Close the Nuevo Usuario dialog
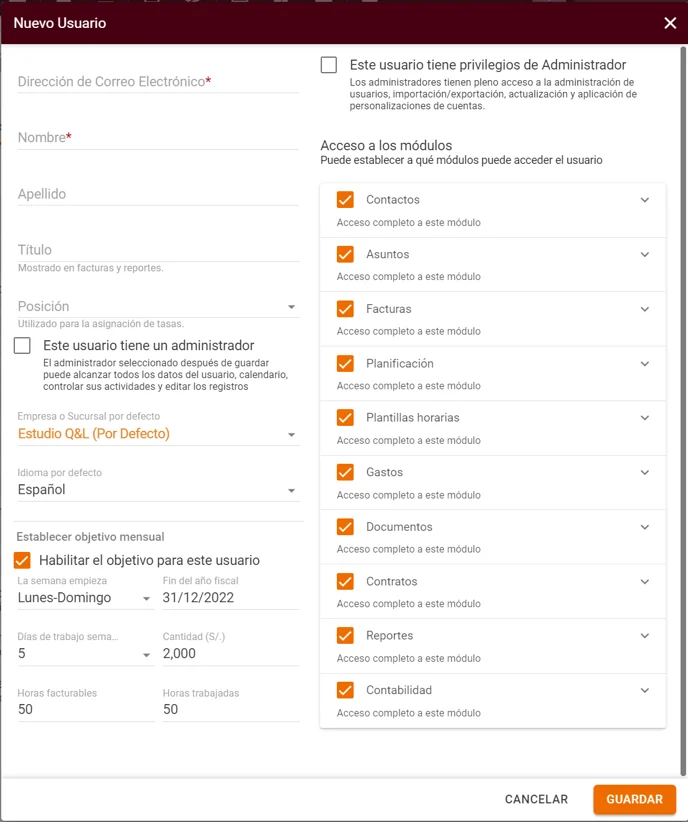The image size is (688, 822). point(670,23)
